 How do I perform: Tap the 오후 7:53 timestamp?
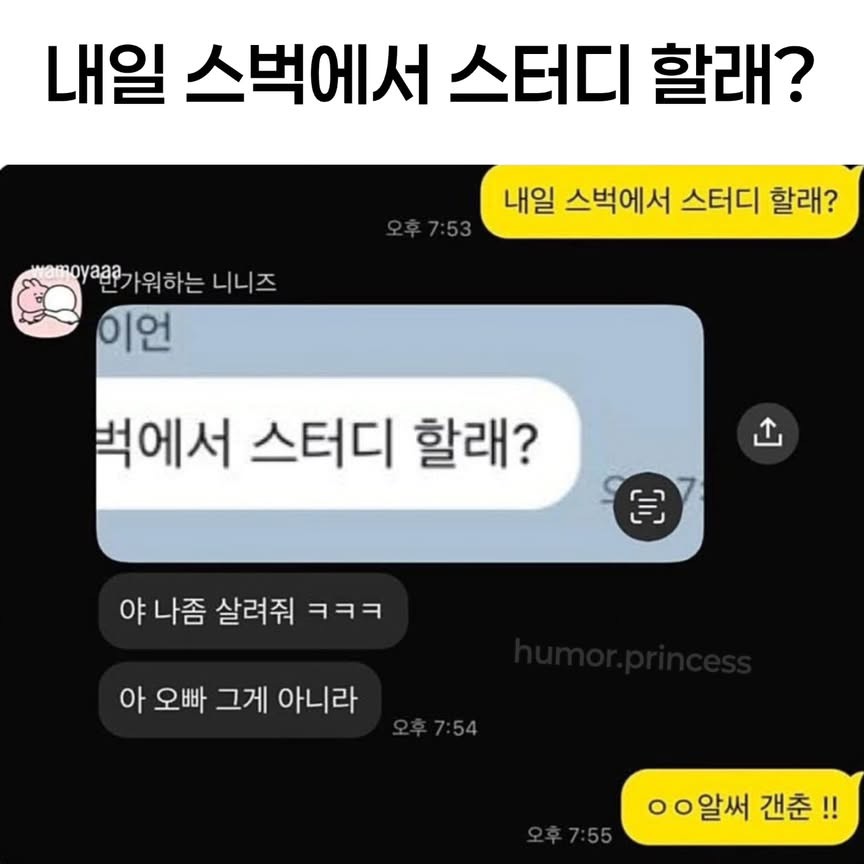(x=429, y=228)
